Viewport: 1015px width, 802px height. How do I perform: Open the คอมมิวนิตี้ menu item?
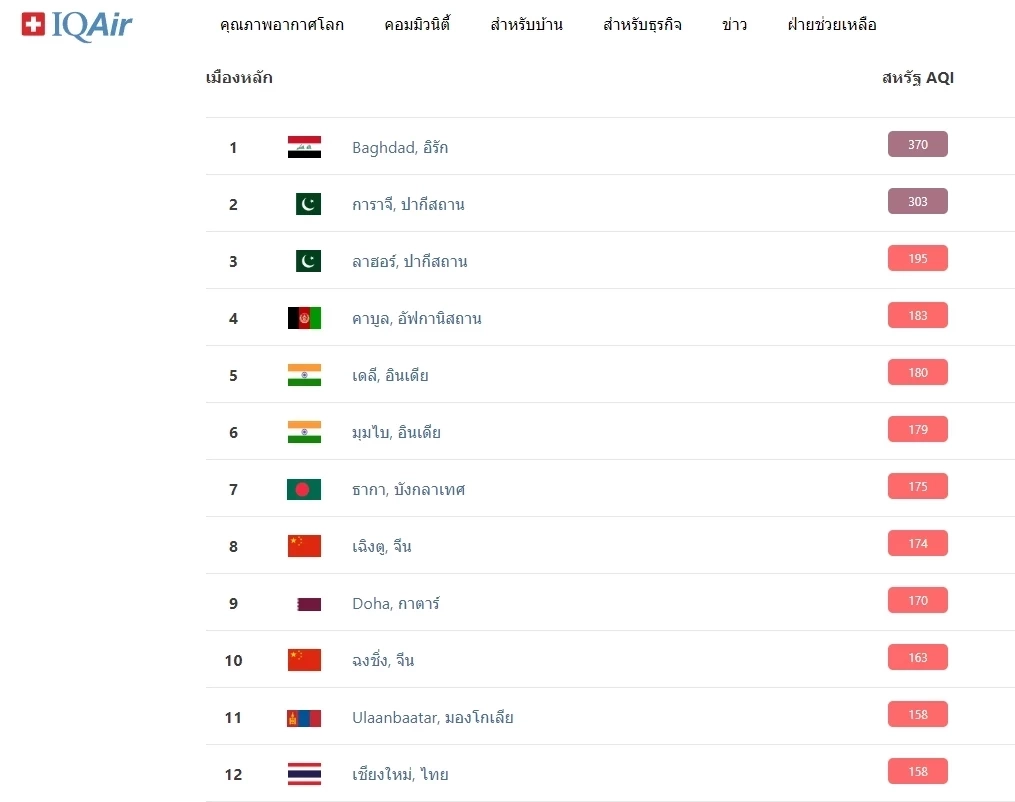pos(417,25)
